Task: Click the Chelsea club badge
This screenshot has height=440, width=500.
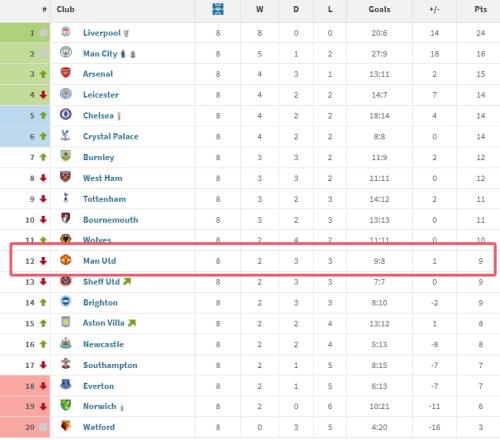Action: pyautogui.click(x=66, y=114)
